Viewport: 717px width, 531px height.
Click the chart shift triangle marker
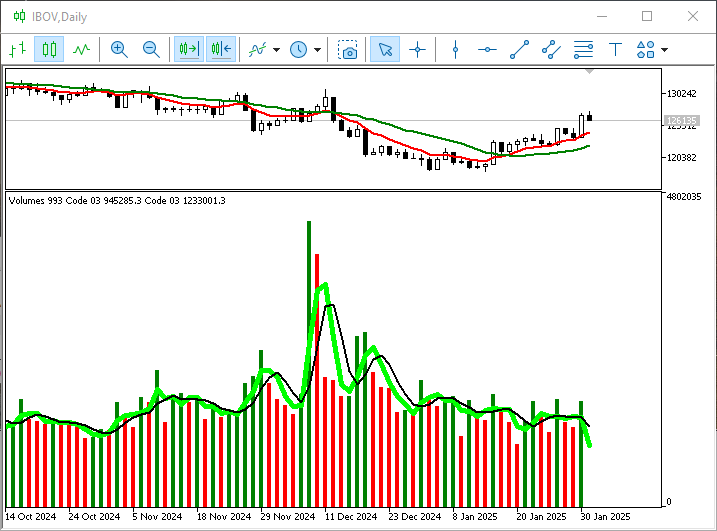tap(589, 71)
